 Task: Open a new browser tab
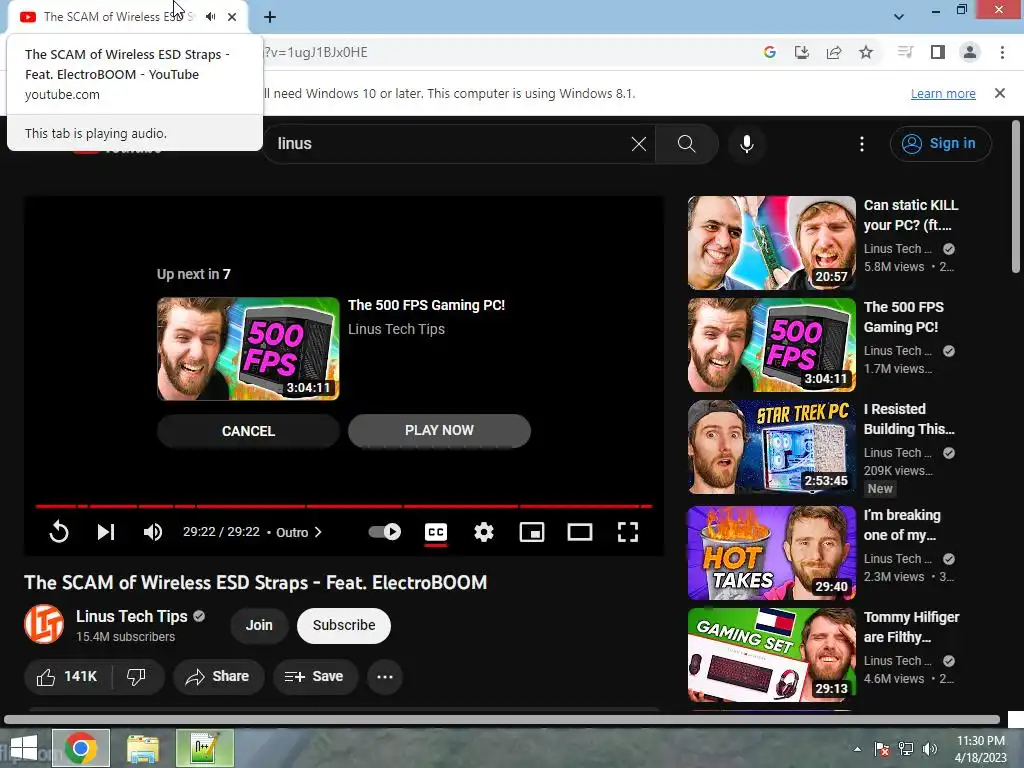(270, 17)
